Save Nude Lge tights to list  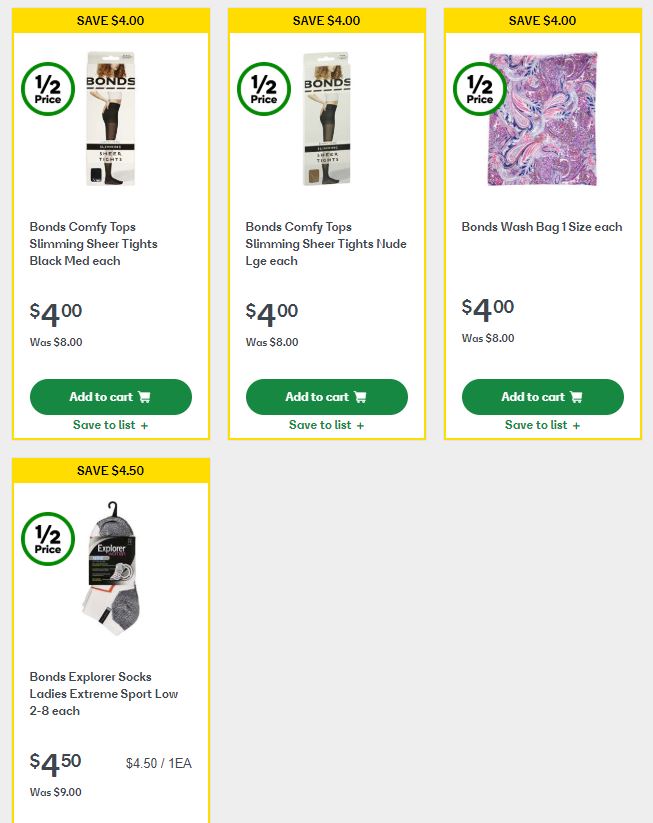click(326, 424)
